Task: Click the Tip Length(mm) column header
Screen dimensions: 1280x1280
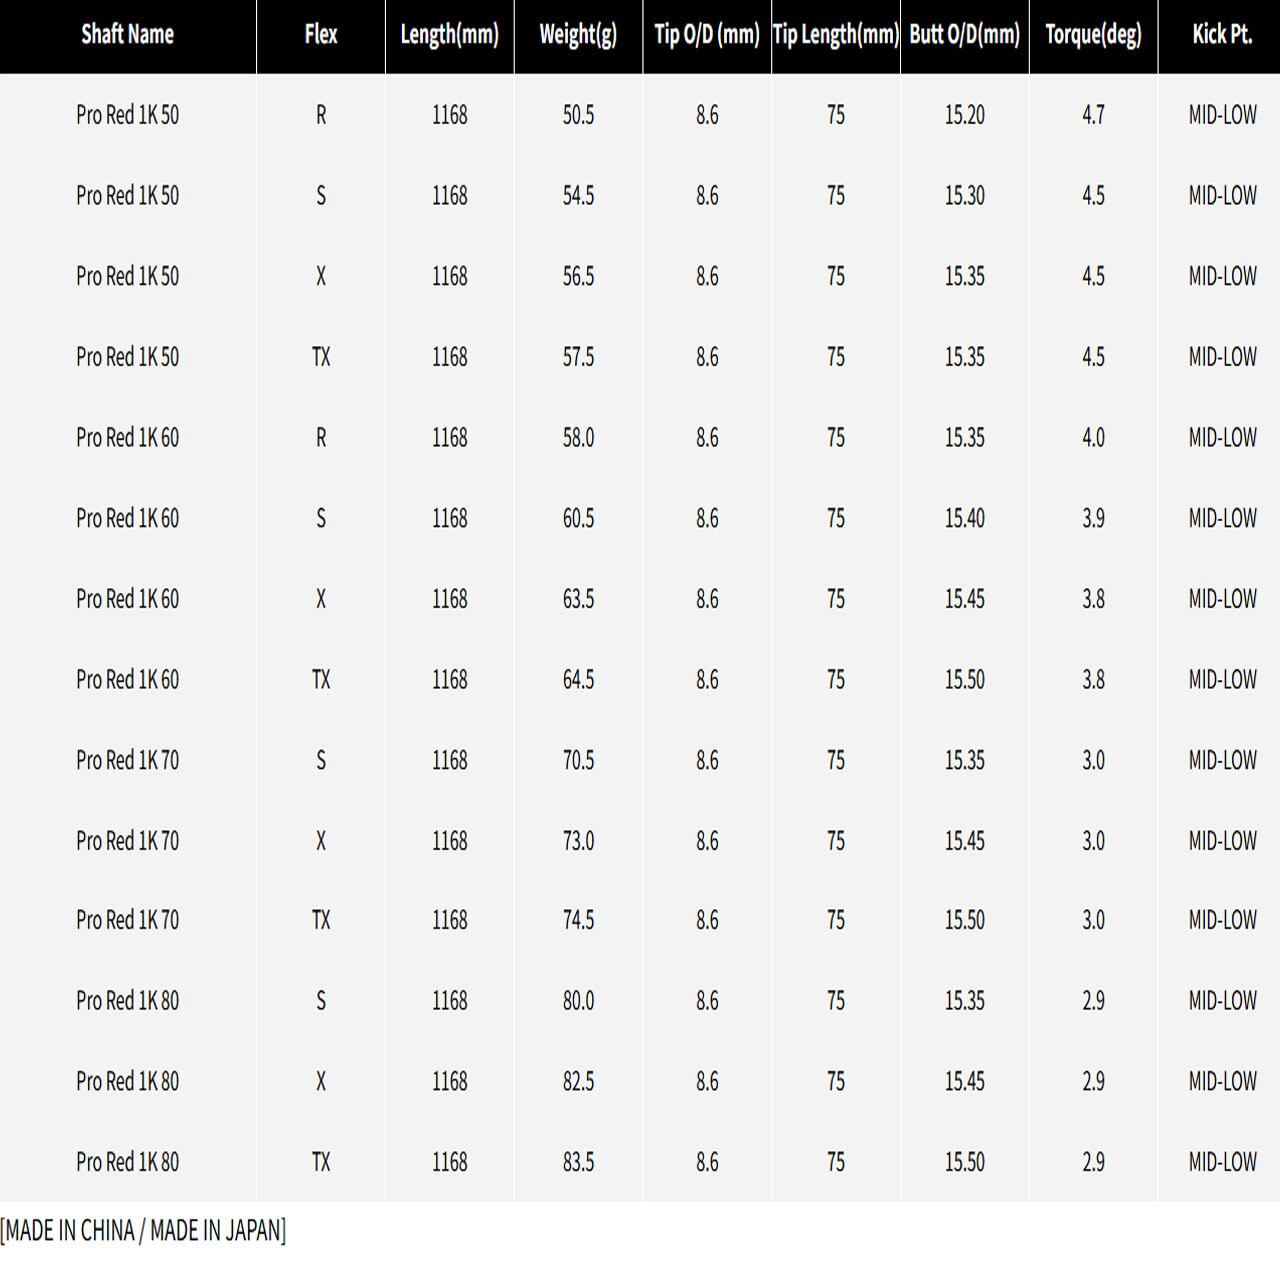Action: [x=836, y=34]
